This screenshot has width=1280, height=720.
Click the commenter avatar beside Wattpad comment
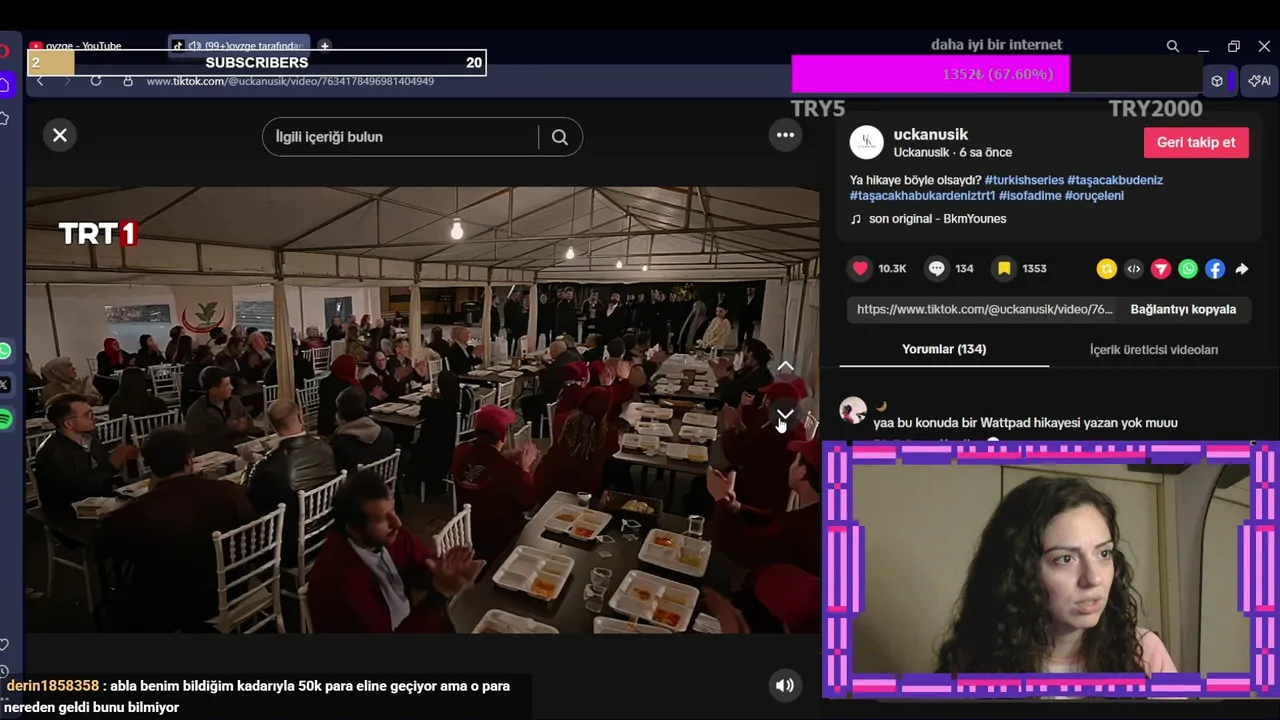coord(853,411)
